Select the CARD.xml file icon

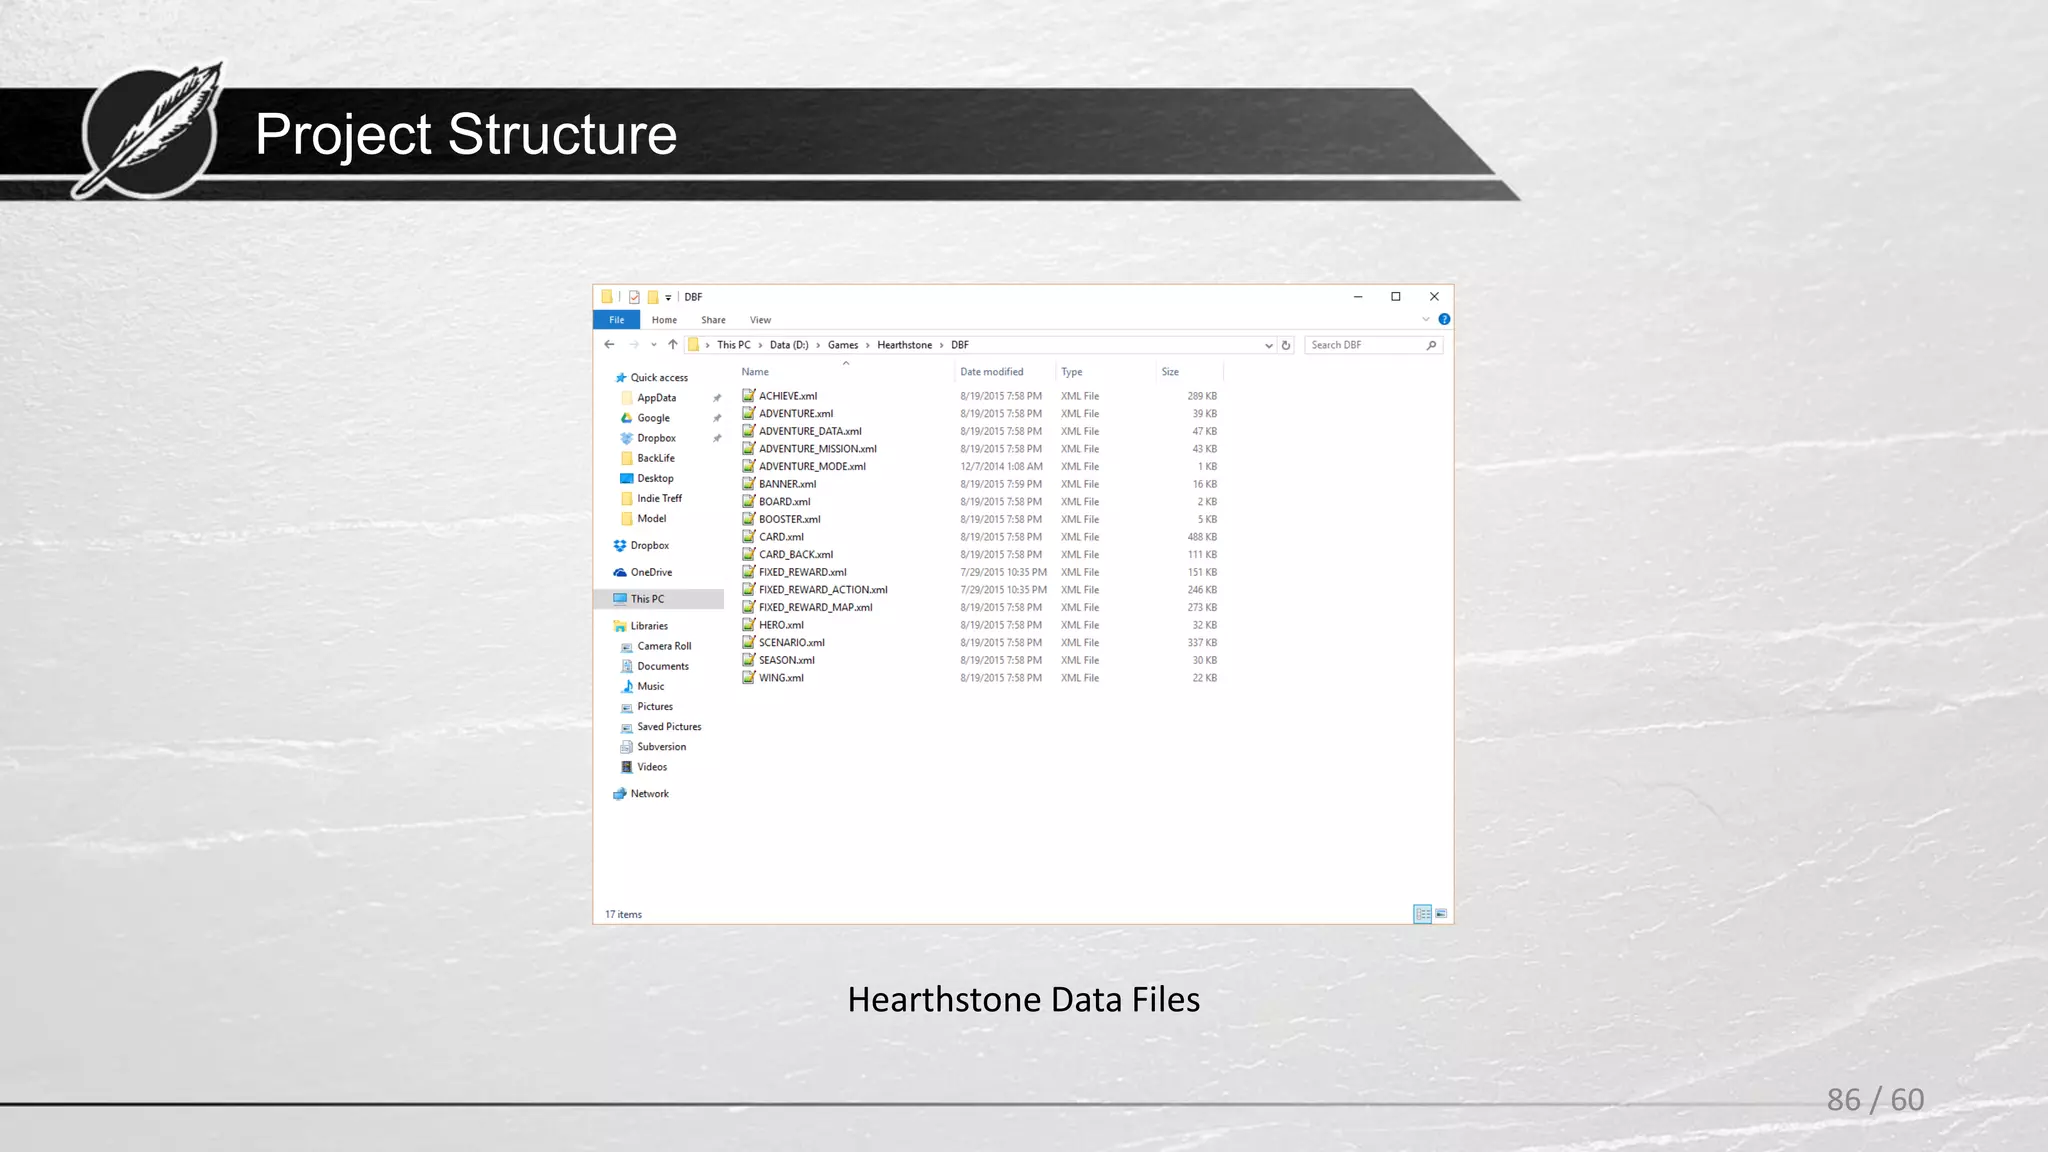tap(749, 537)
